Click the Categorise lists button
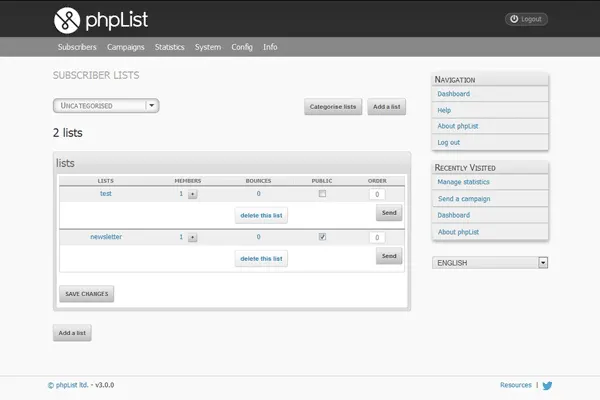Image resolution: width=600 pixels, height=400 pixels. [333, 107]
